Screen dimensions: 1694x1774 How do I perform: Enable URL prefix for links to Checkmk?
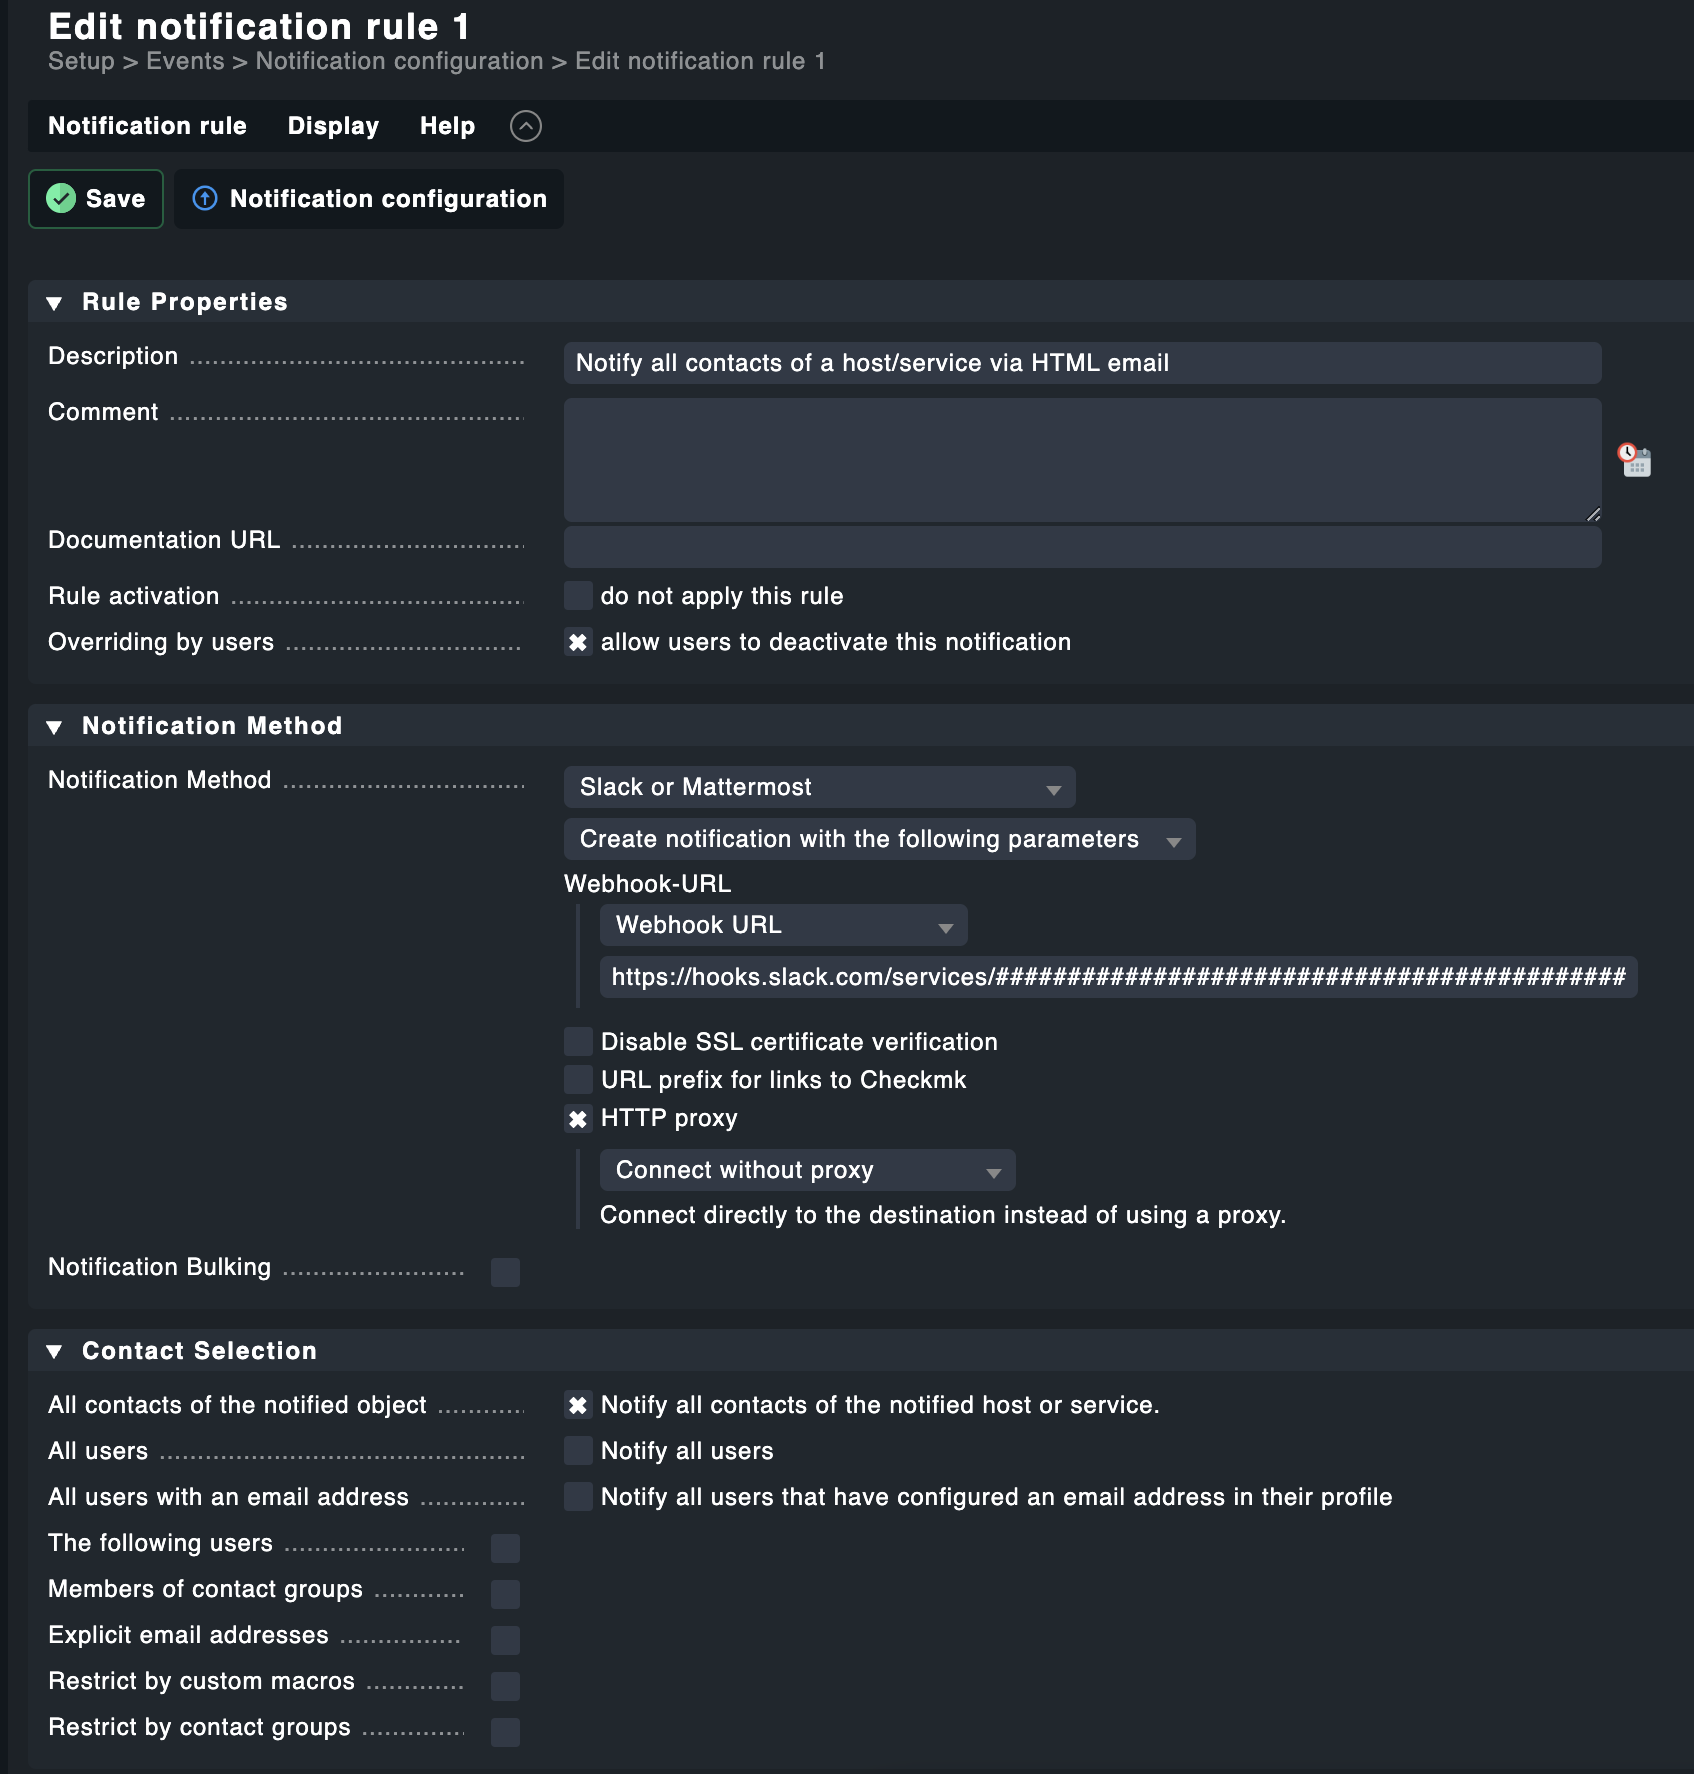pos(578,1080)
